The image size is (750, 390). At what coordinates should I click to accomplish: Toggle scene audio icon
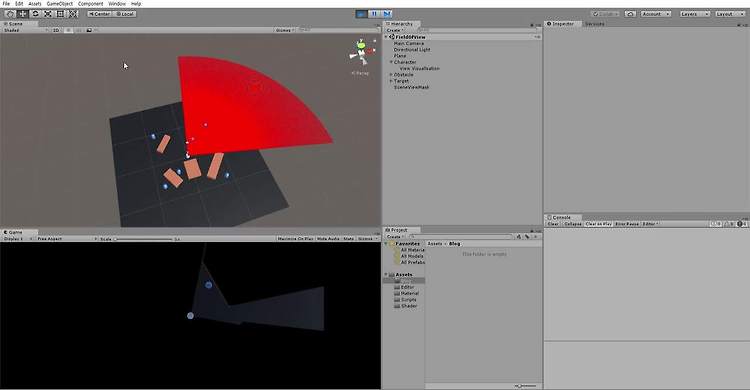click(x=79, y=30)
